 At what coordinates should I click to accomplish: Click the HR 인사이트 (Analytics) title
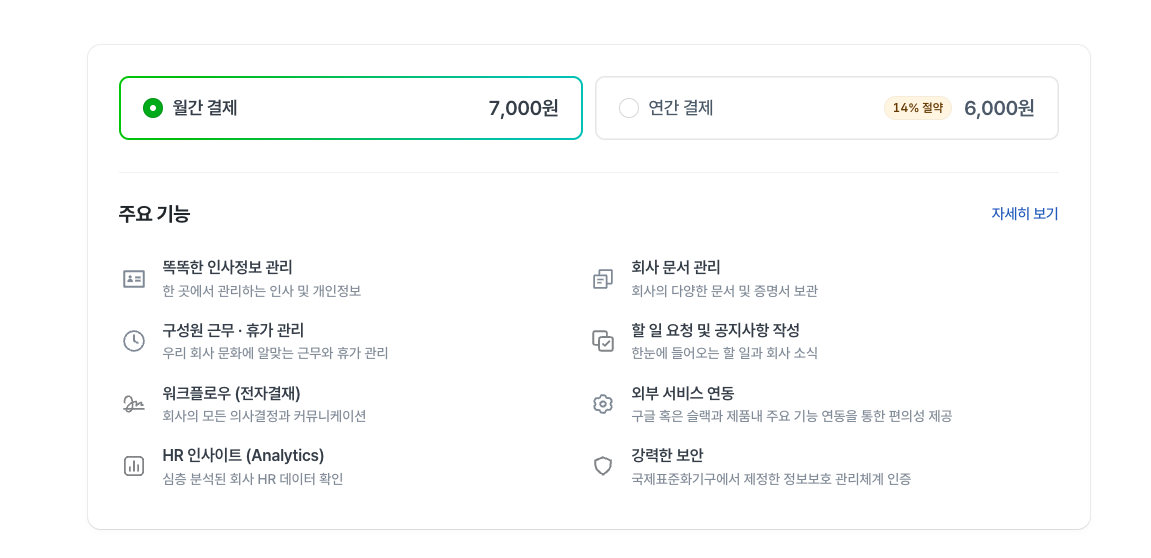[243, 456]
